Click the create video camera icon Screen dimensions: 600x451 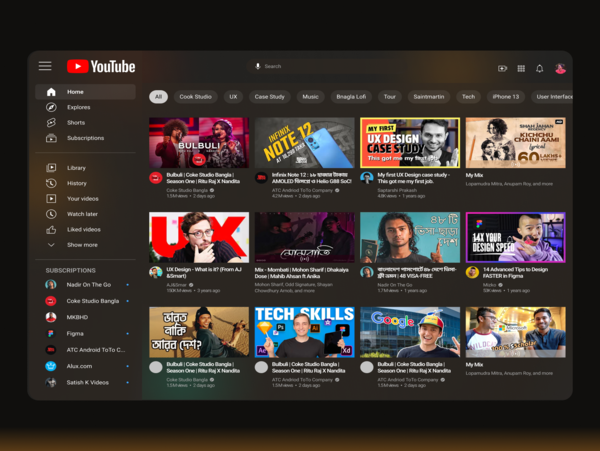(502, 68)
